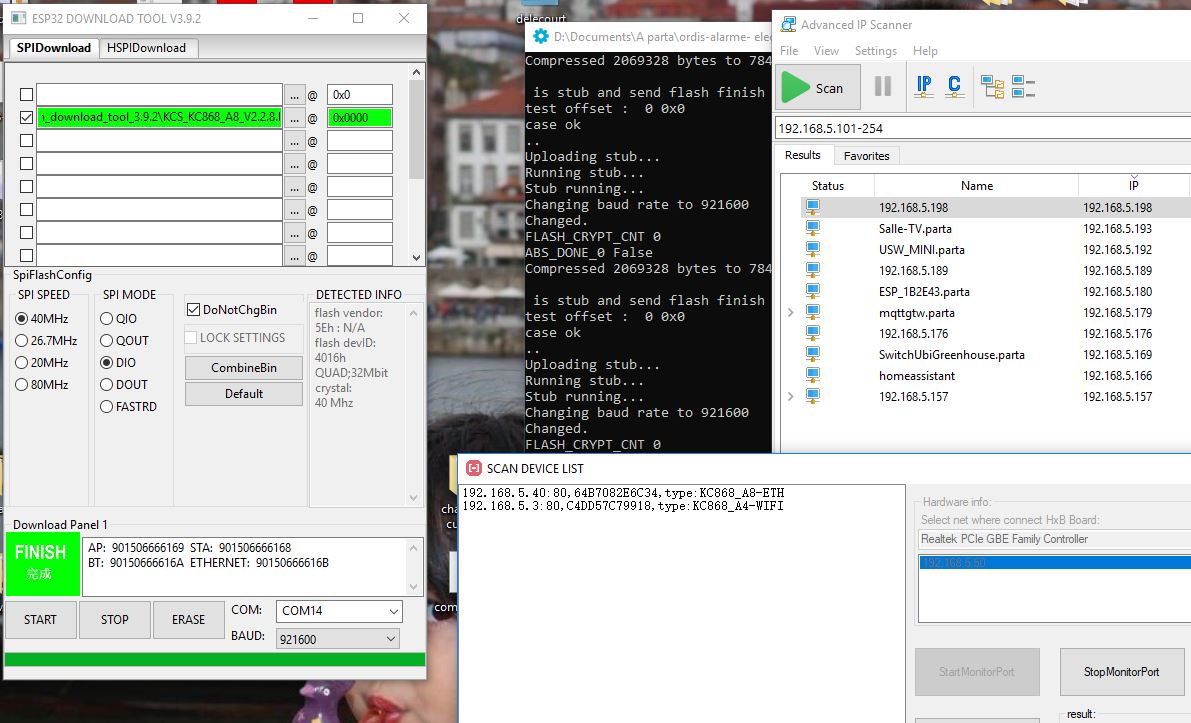The height and width of the screenshot is (723, 1191).
Task: Click the class C subnet icon
Action: click(x=954, y=87)
